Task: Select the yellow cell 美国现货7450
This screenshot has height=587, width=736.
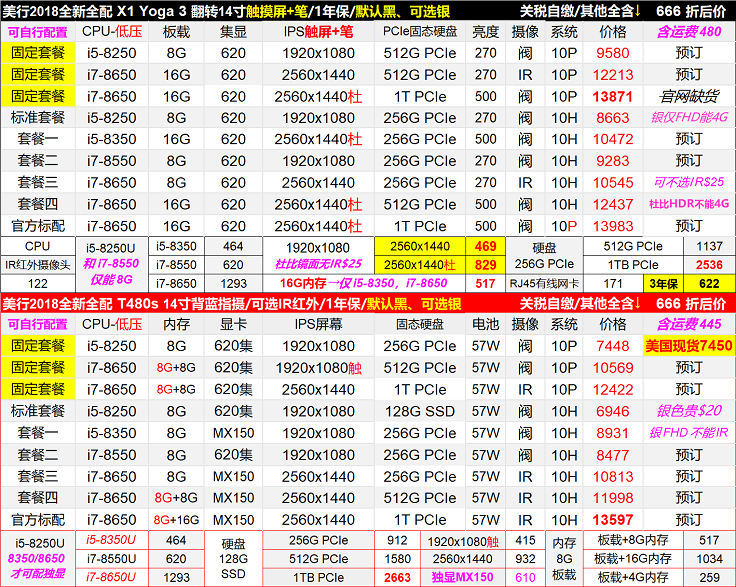Action: click(x=689, y=346)
